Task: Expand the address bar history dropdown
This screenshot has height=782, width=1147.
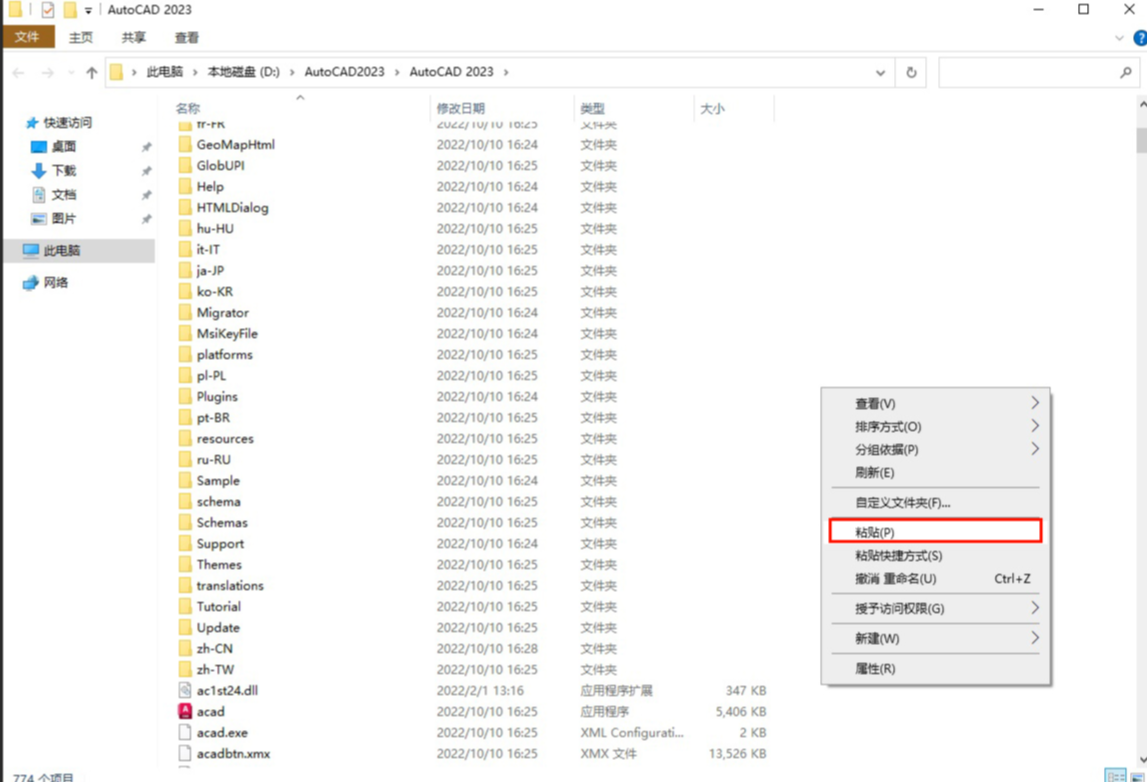Action: (880, 72)
